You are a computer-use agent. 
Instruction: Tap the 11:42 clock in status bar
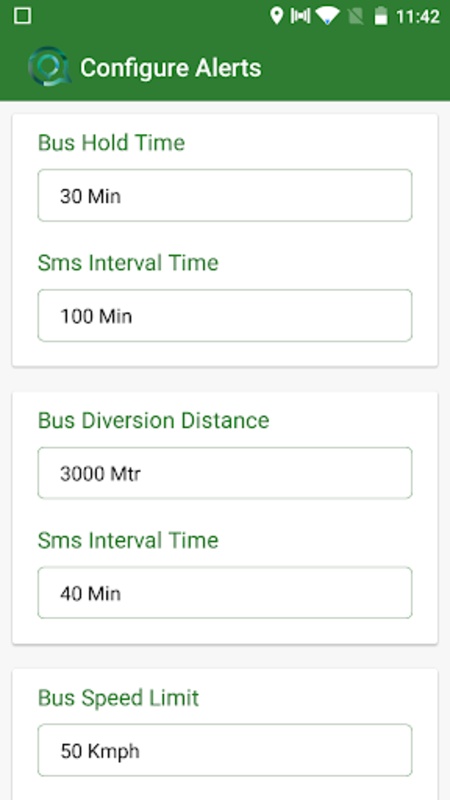(418, 17)
